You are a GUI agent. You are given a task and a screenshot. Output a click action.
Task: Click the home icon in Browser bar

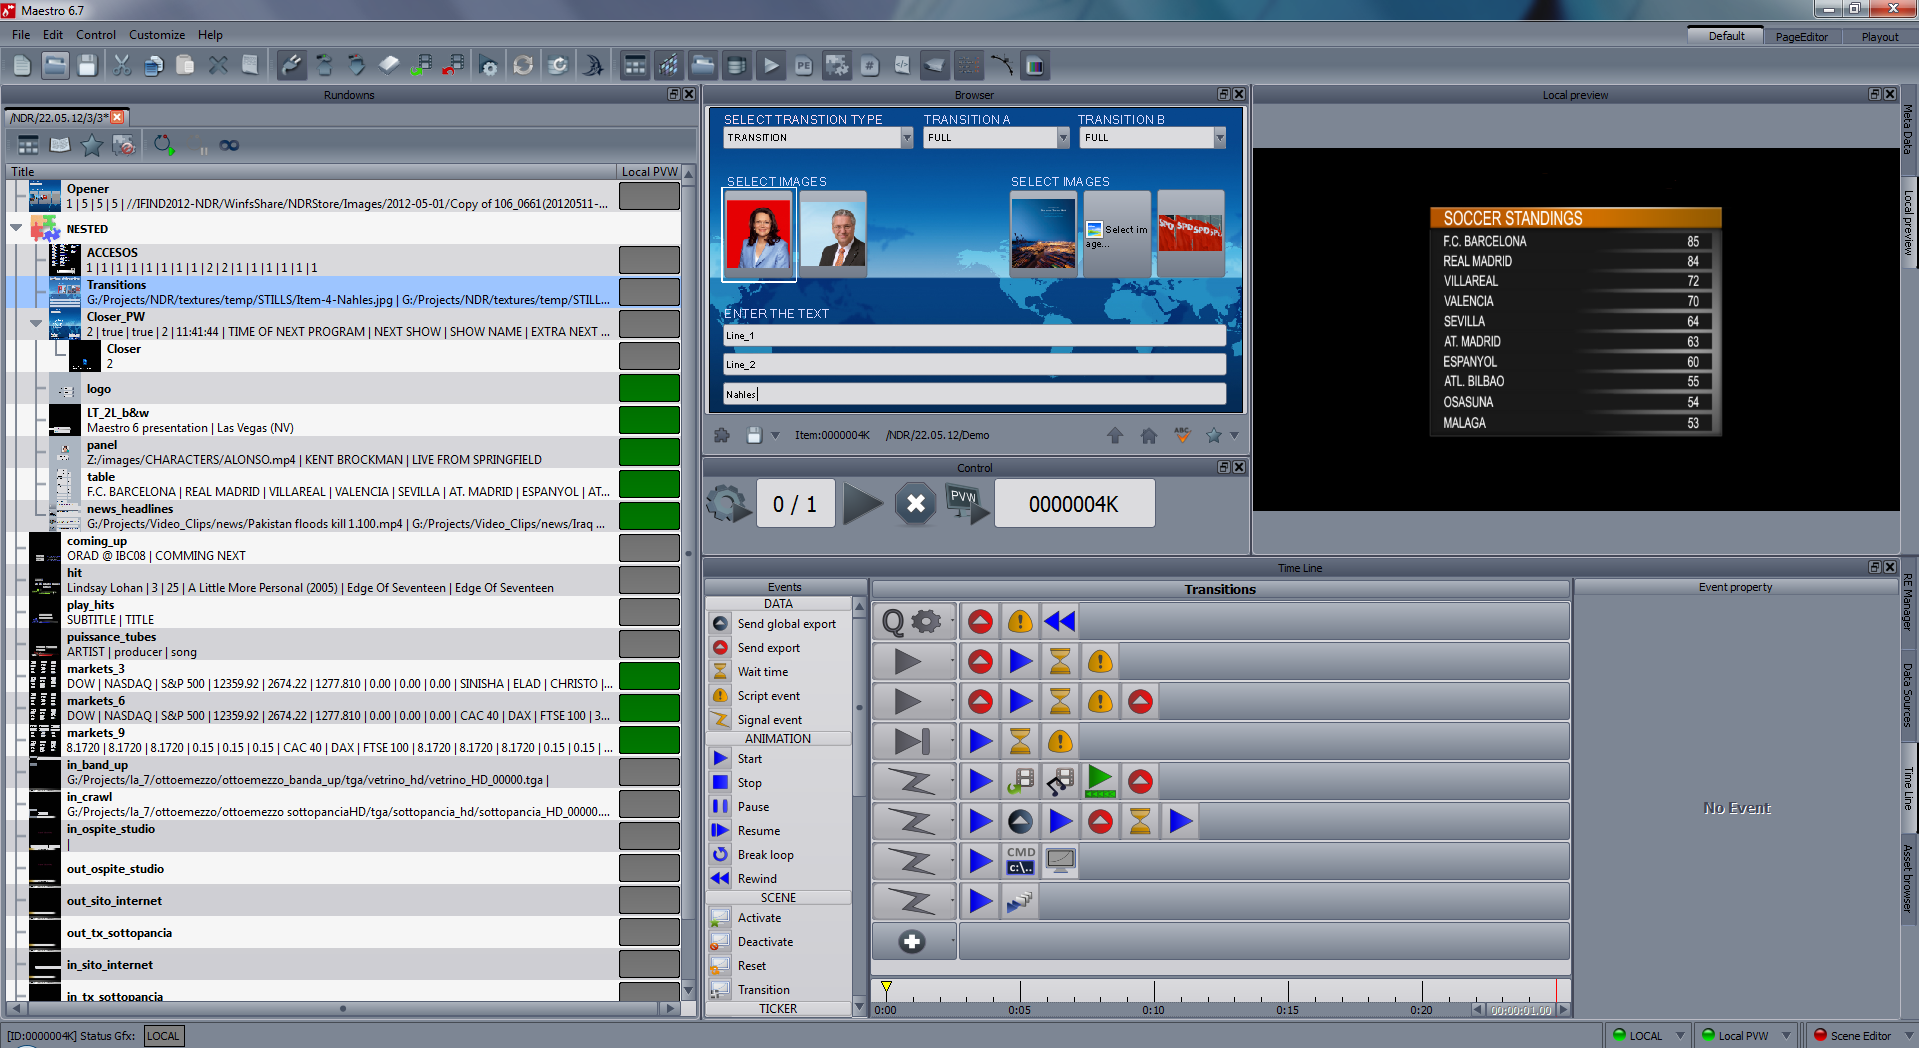[1149, 435]
